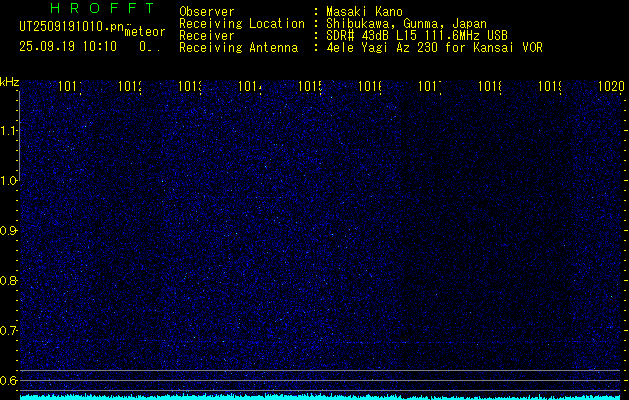Screen dimensions: 629x400
Task: Click the 1.0 kHz frequency tick
Action: 9,180
